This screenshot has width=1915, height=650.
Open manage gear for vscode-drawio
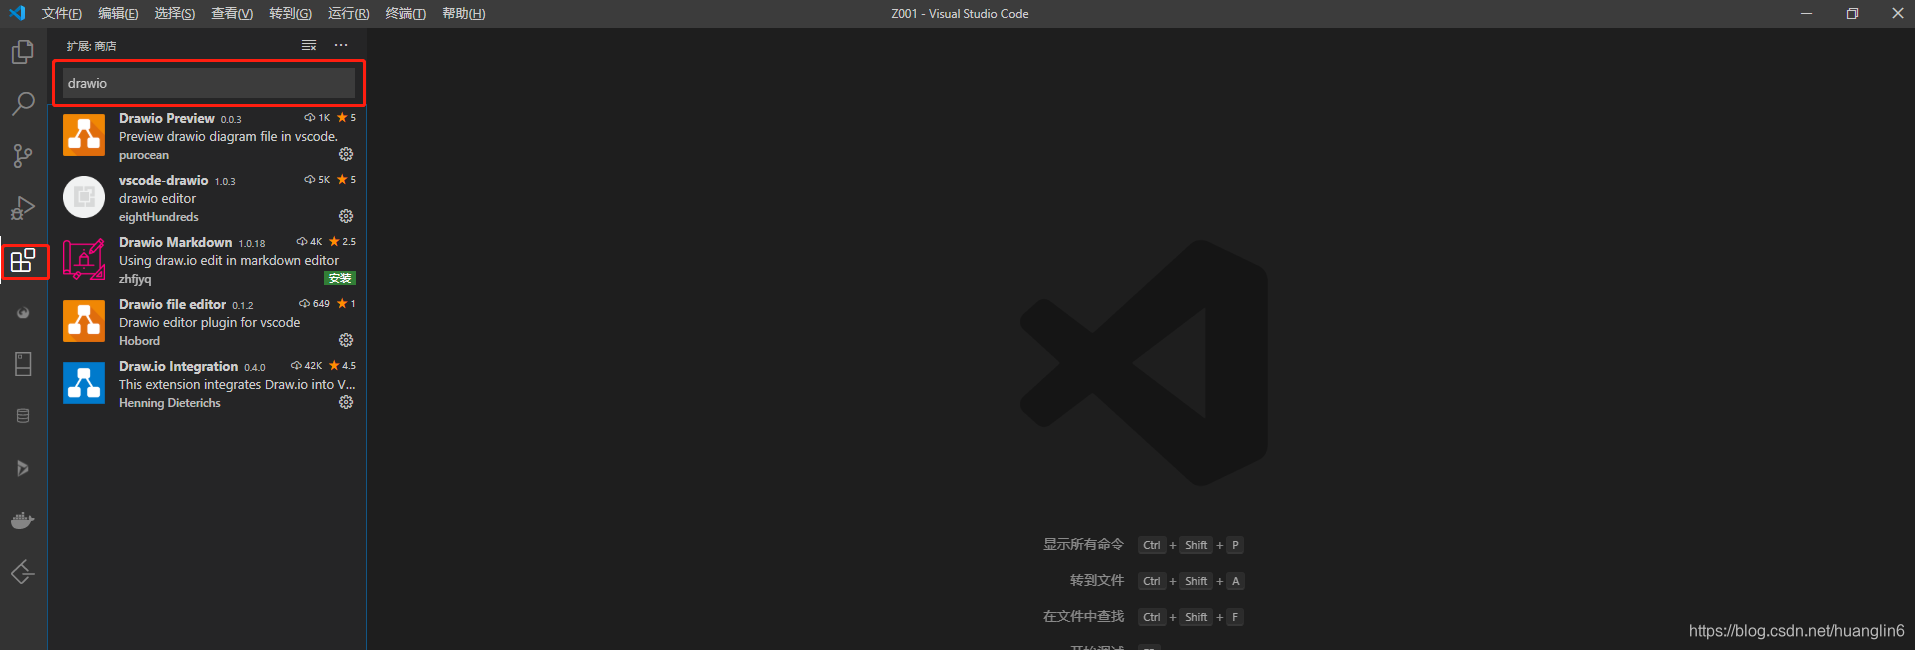click(346, 216)
